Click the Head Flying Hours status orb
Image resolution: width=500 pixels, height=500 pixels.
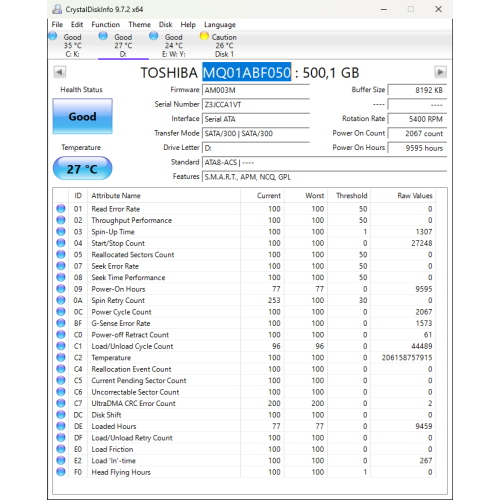pos(61,472)
